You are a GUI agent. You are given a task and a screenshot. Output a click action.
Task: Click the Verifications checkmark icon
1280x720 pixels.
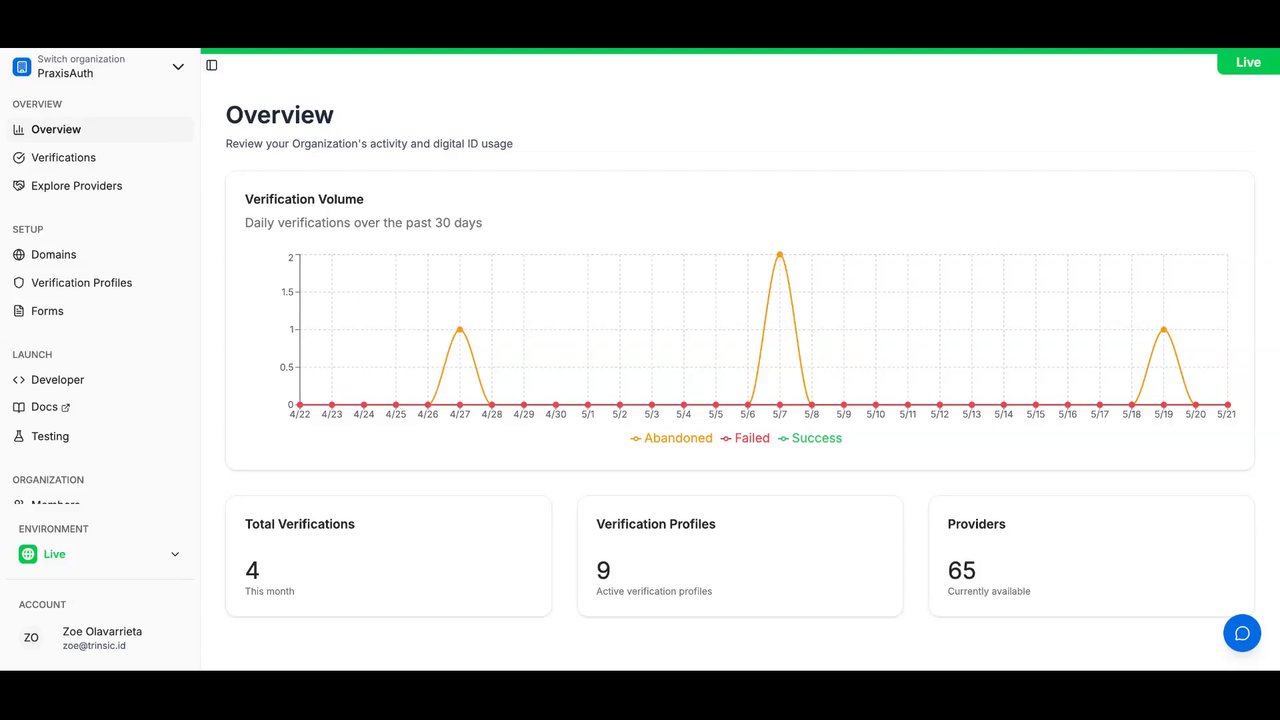pos(19,158)
